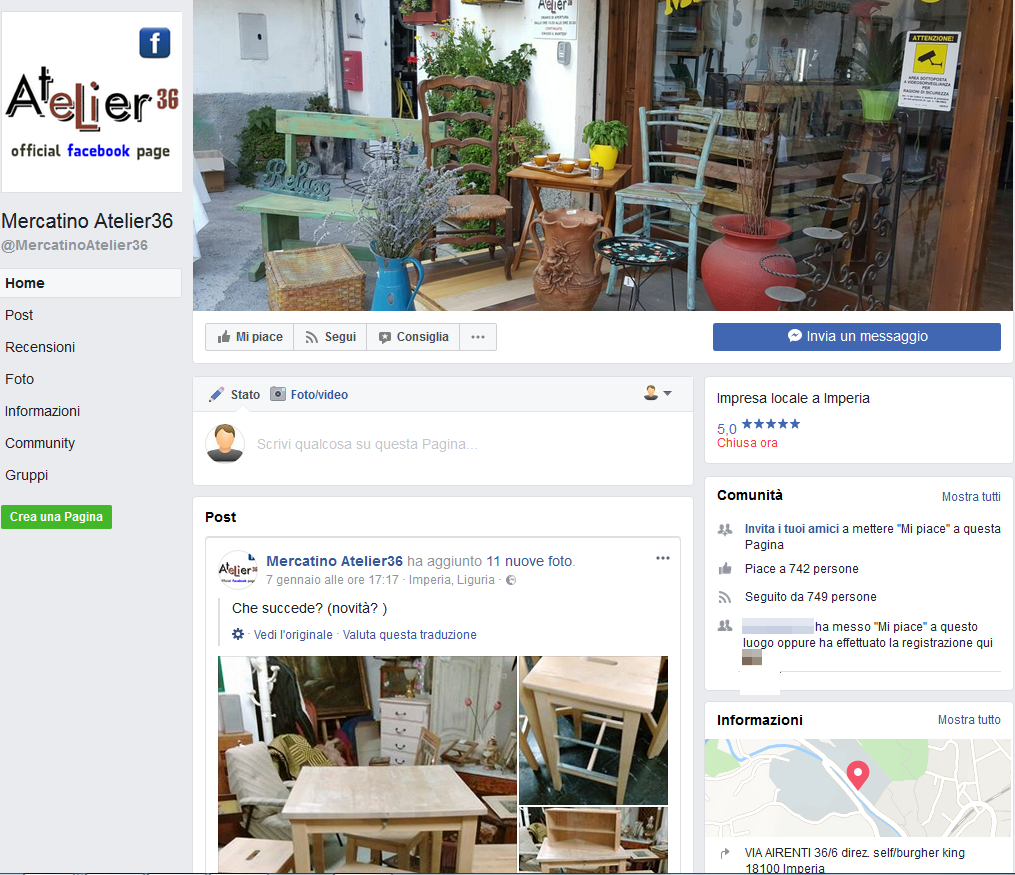Click the Mi piace thumbs-up button

pyautogui.click(x=250, y=337)
